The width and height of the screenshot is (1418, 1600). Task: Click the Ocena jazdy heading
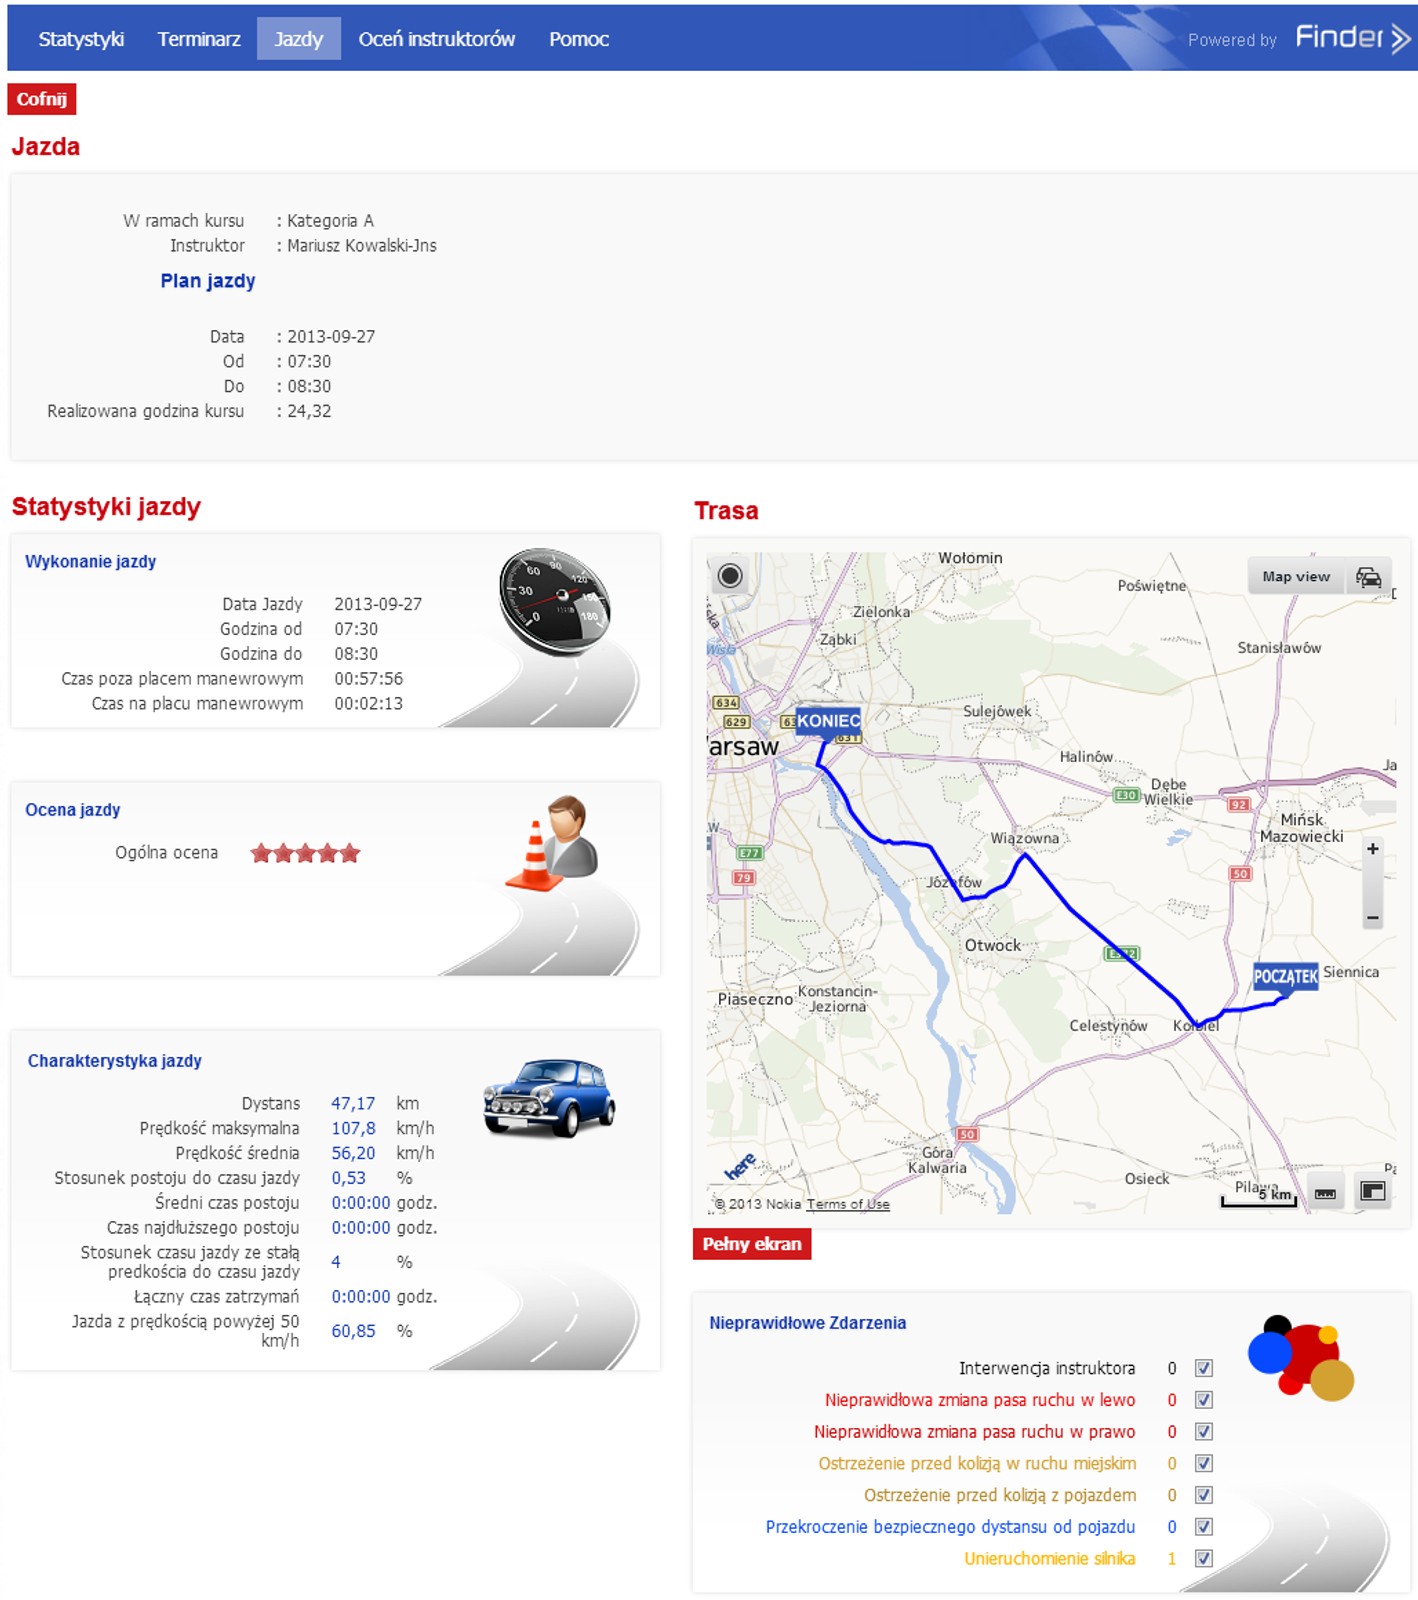[x=72, y=810]
